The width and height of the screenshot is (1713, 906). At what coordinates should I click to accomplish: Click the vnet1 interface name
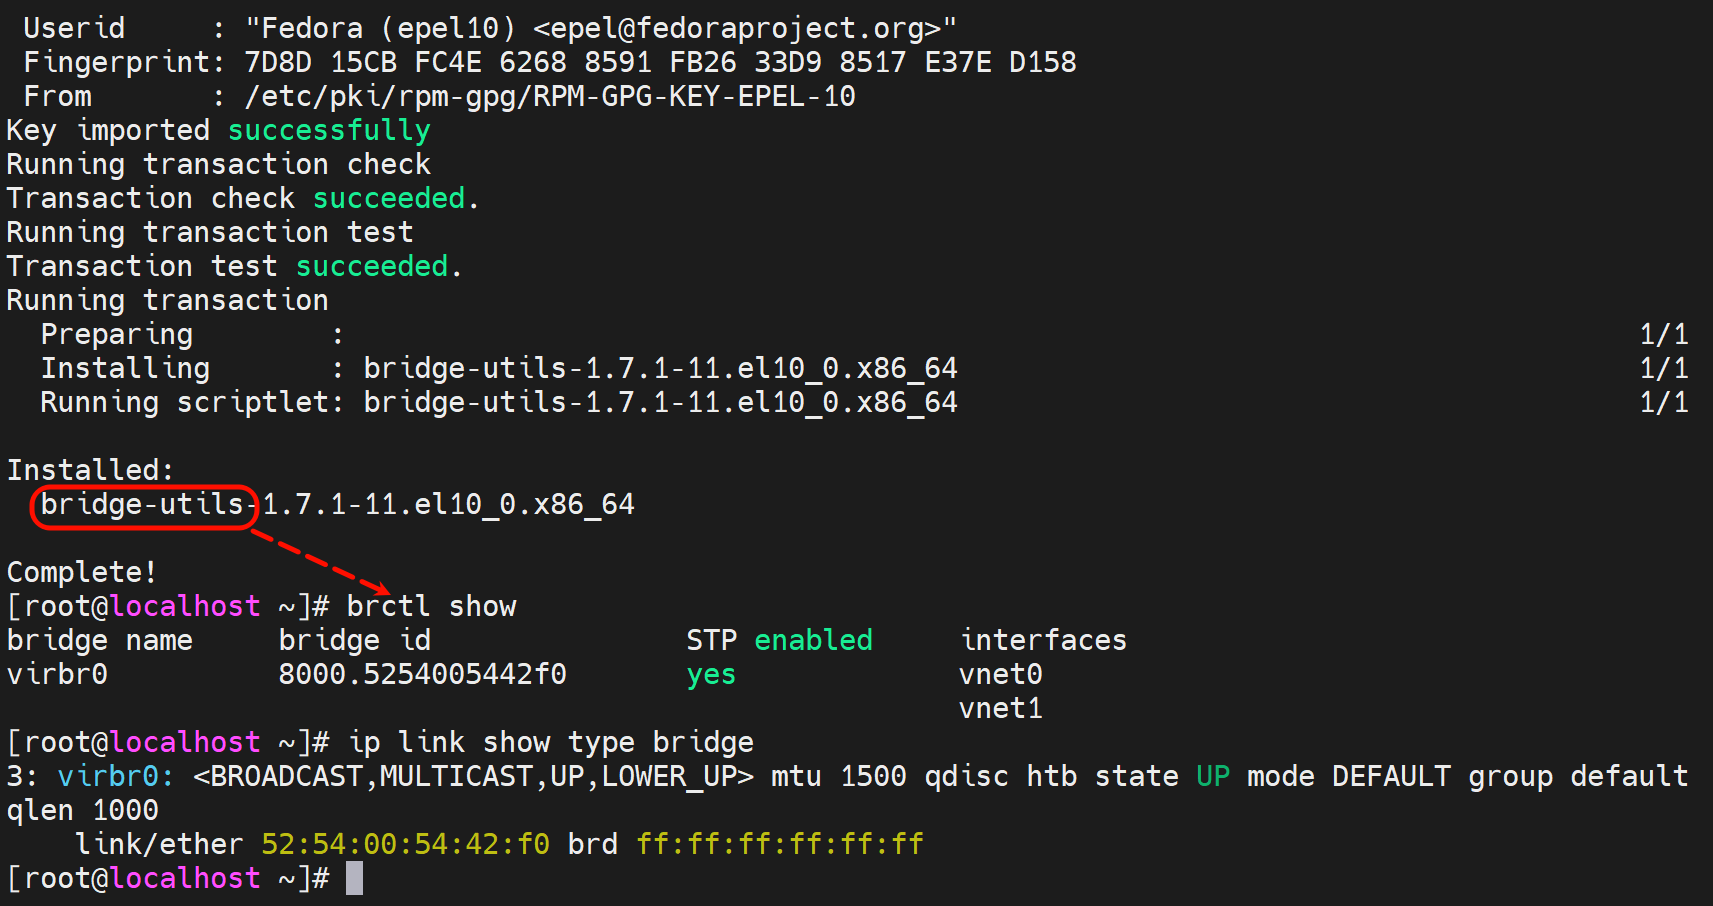coord(1000,708)
